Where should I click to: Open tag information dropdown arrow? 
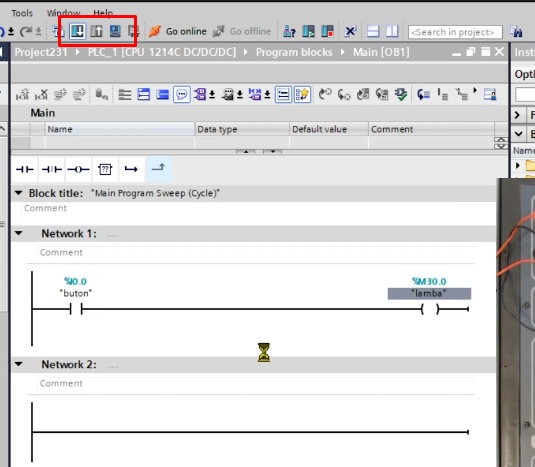coord(240,94)
